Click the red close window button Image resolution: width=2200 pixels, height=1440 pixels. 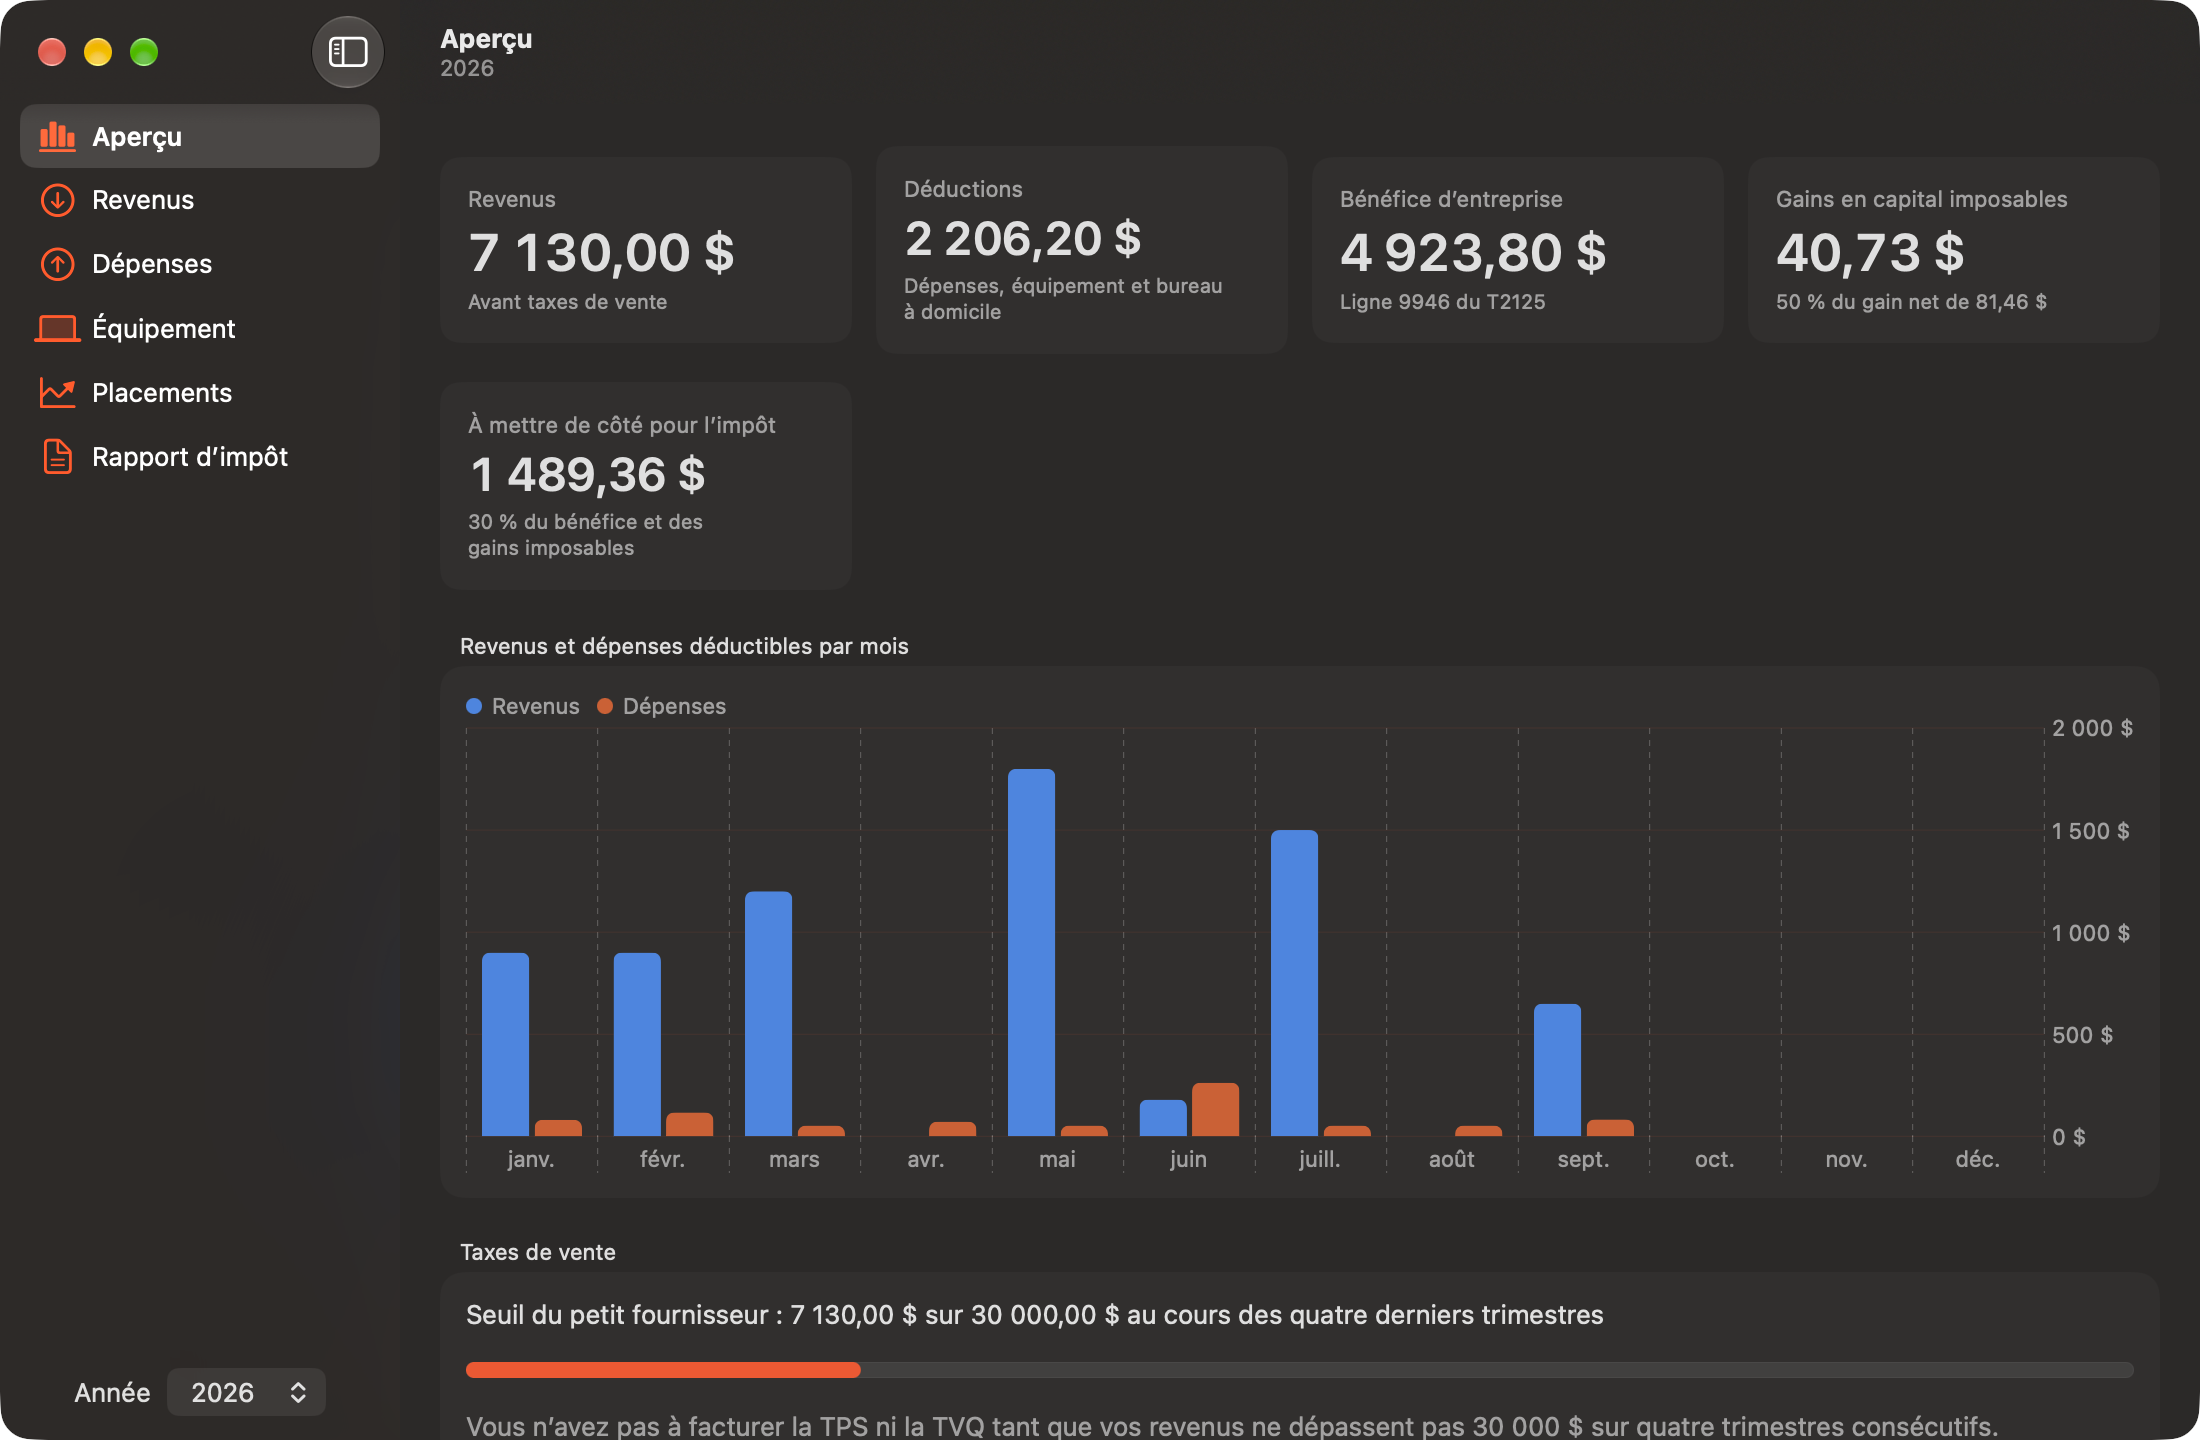52,52
